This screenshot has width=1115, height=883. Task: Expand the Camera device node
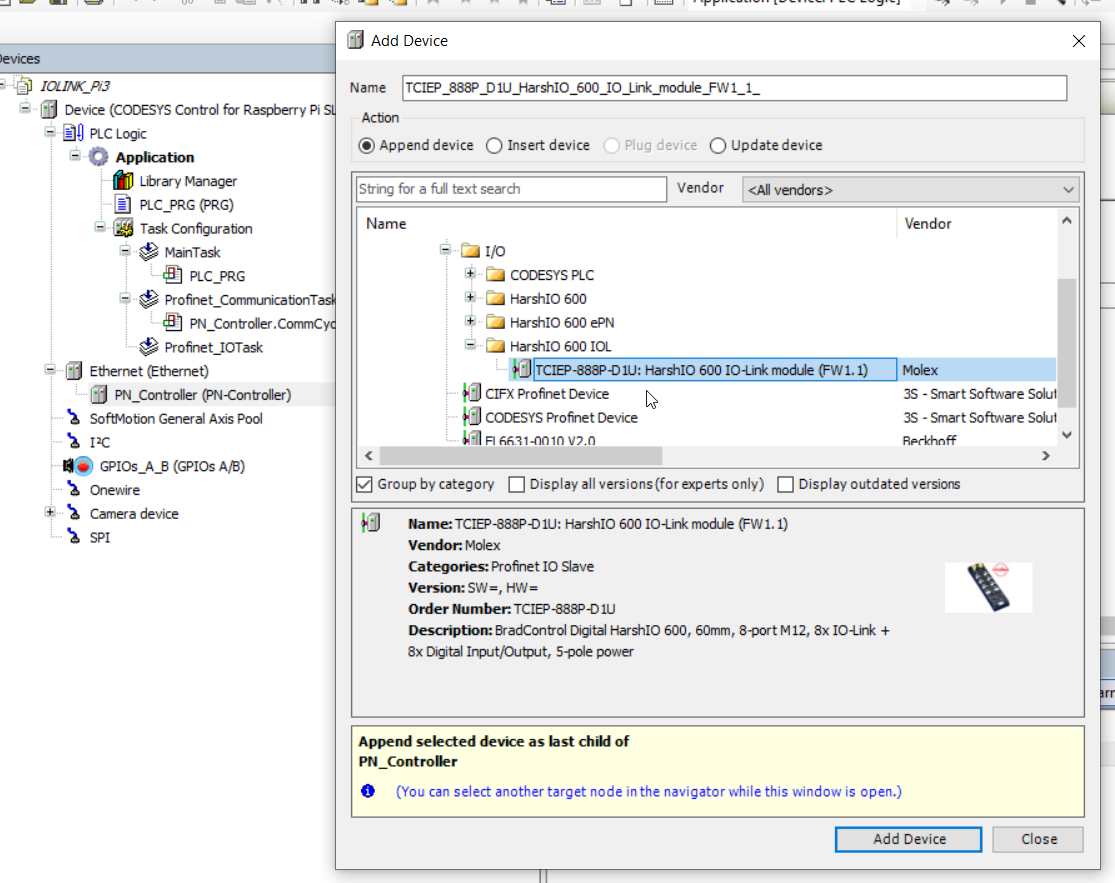point(50,512)
